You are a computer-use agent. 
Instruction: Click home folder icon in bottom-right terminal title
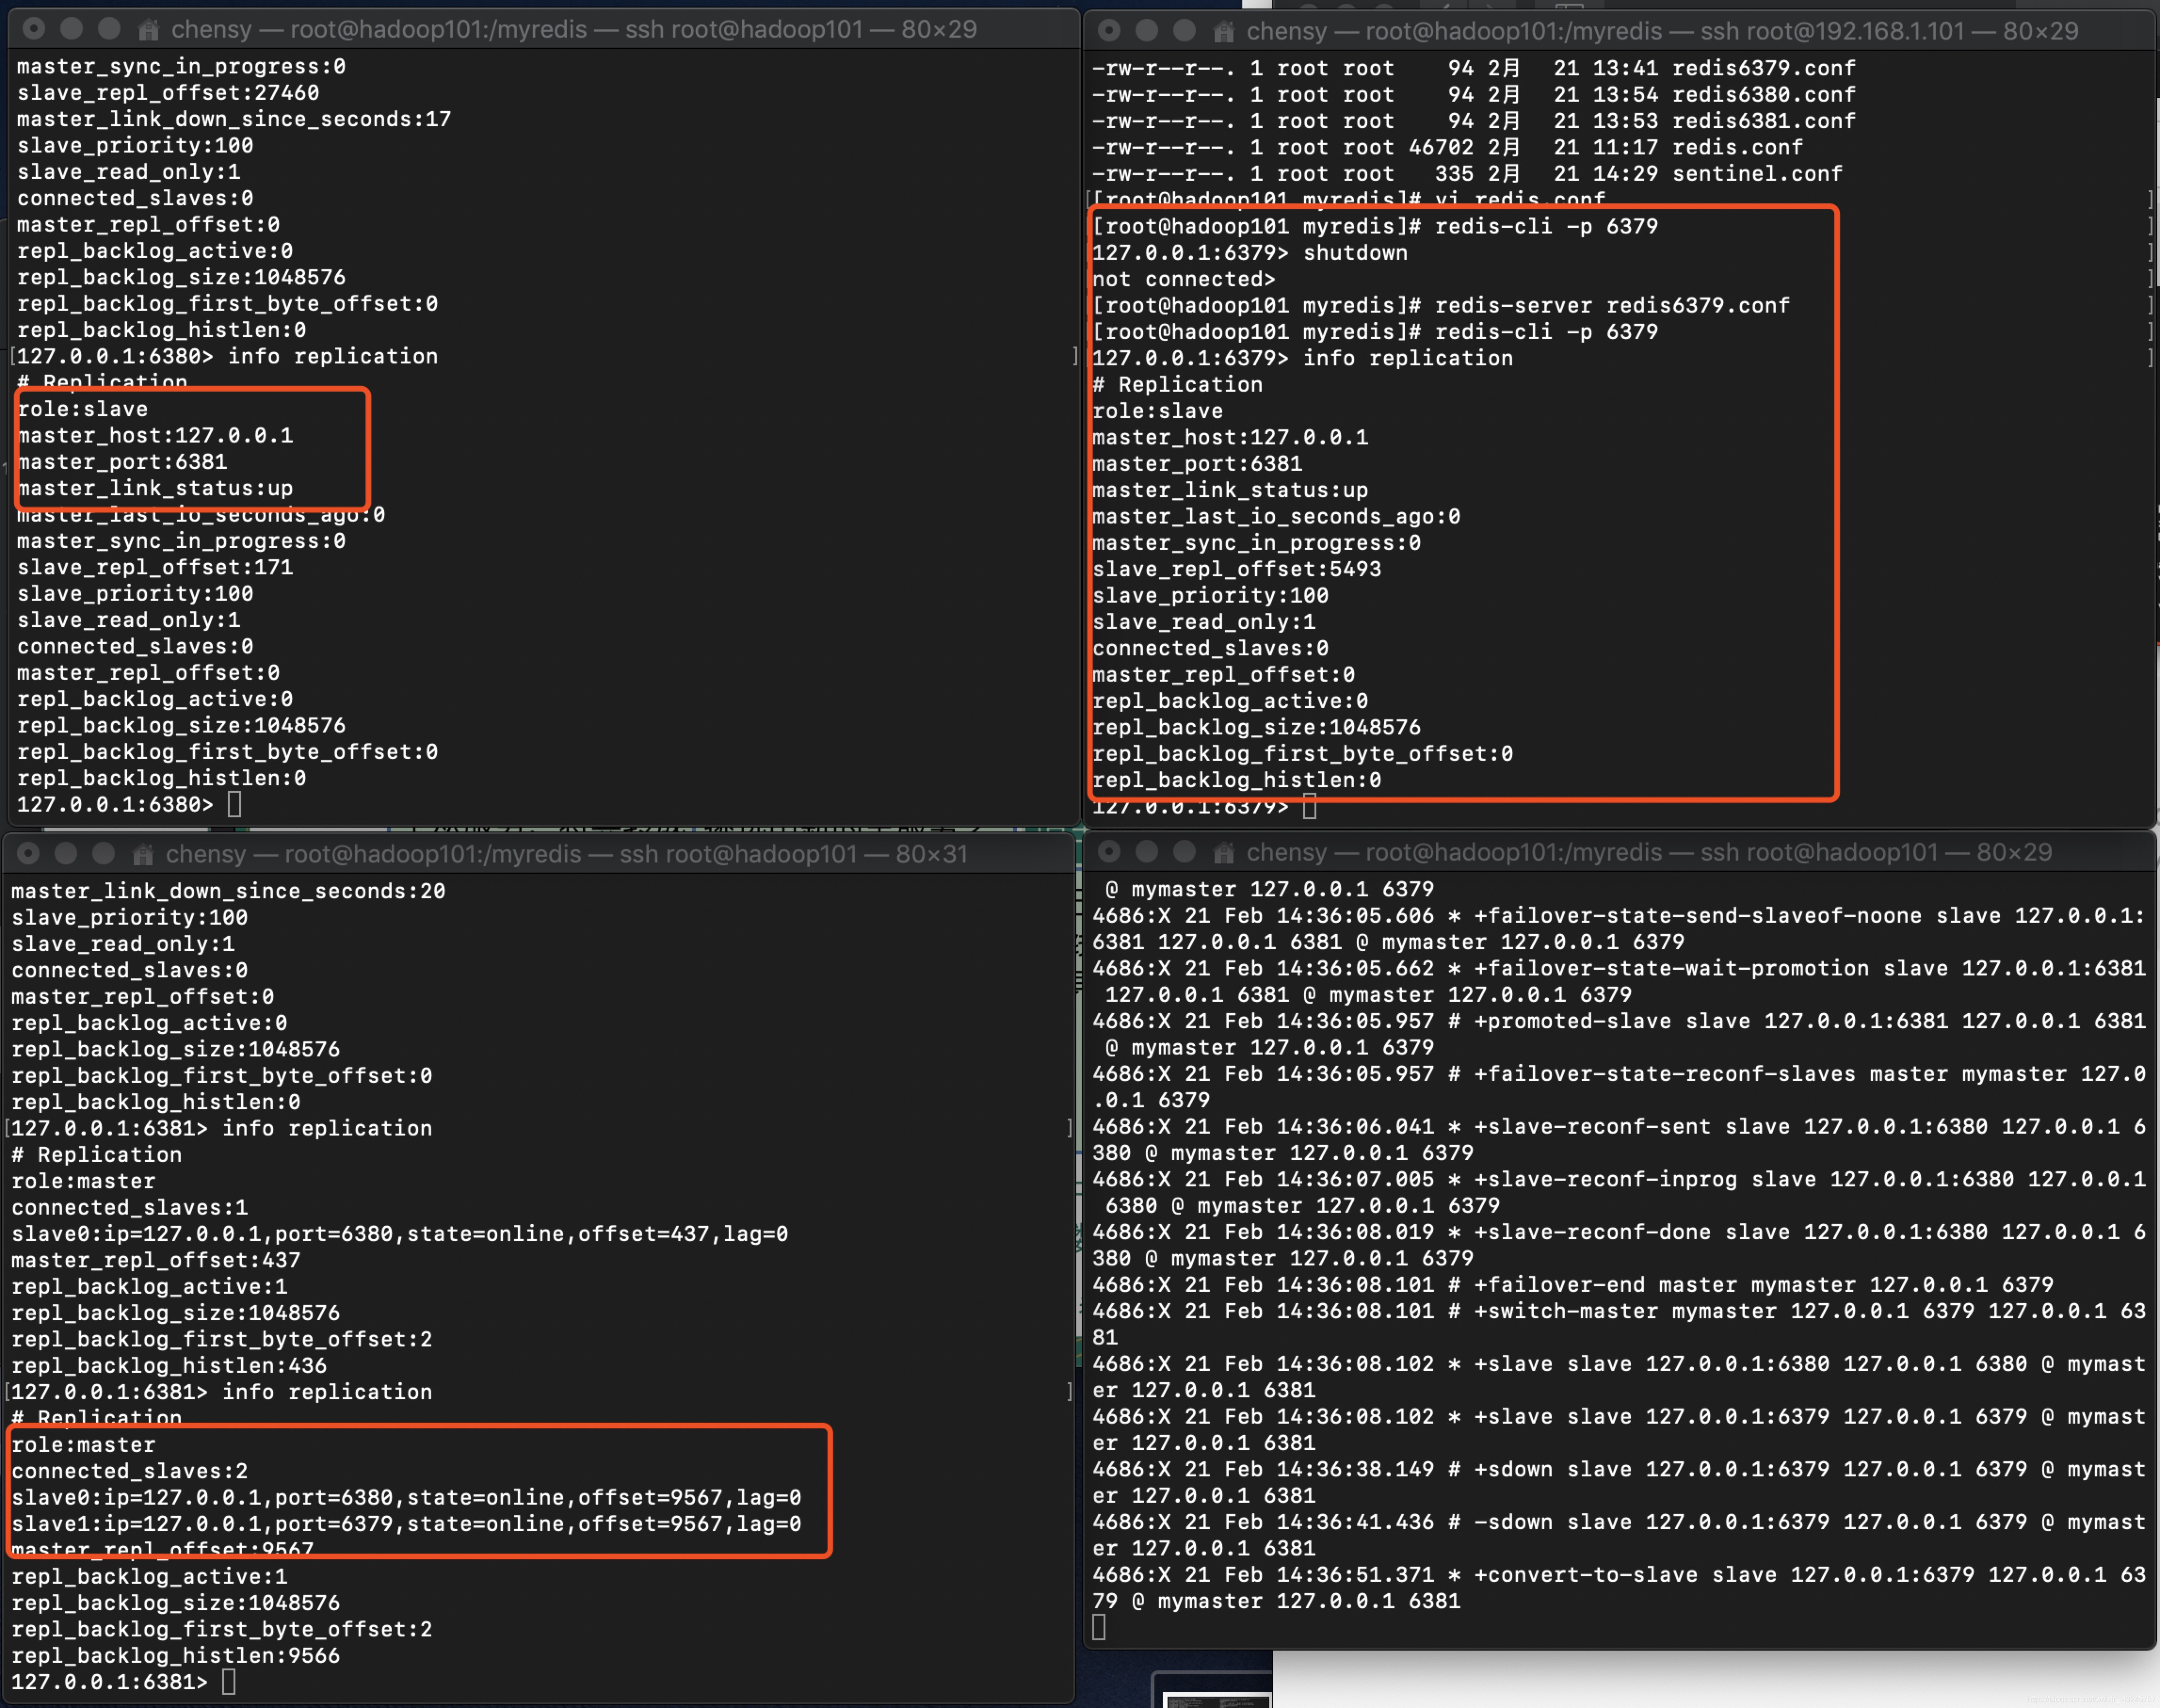1223,853
